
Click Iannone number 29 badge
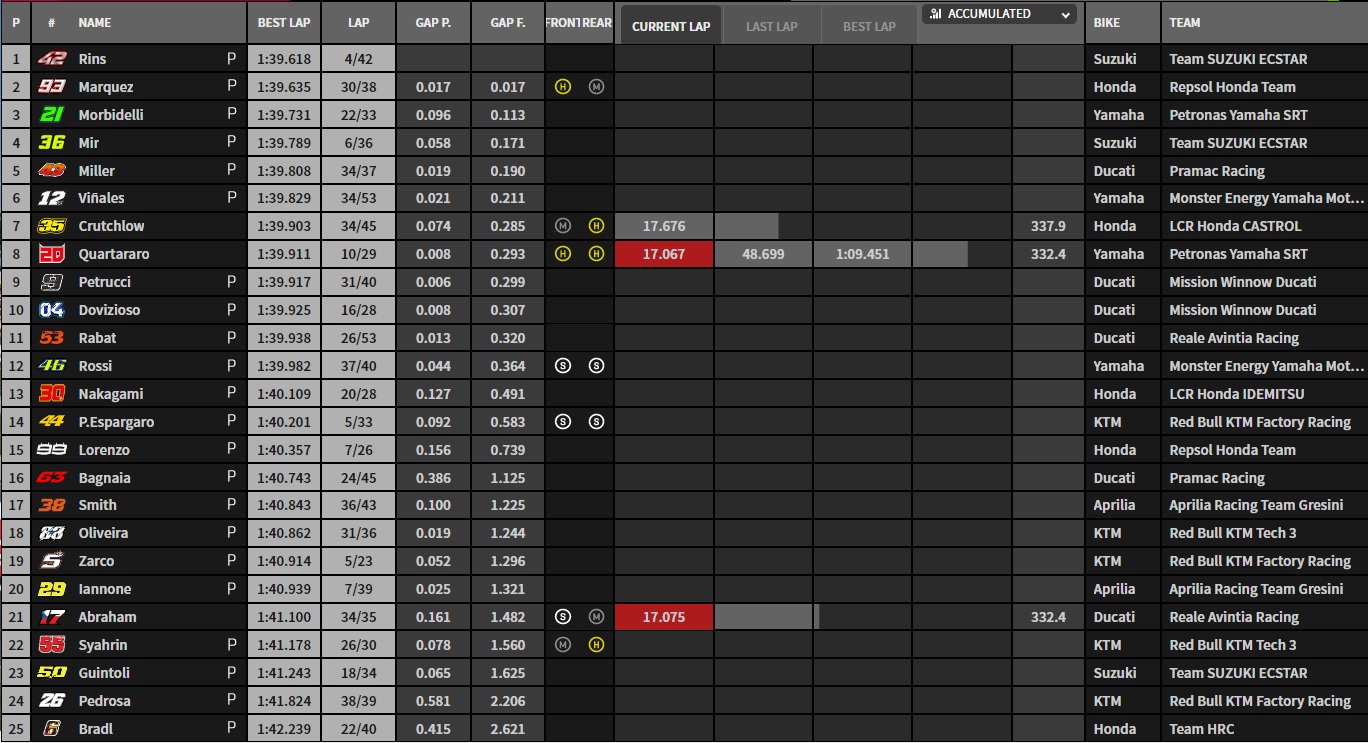pyautogui.click(x=51, y=589)
